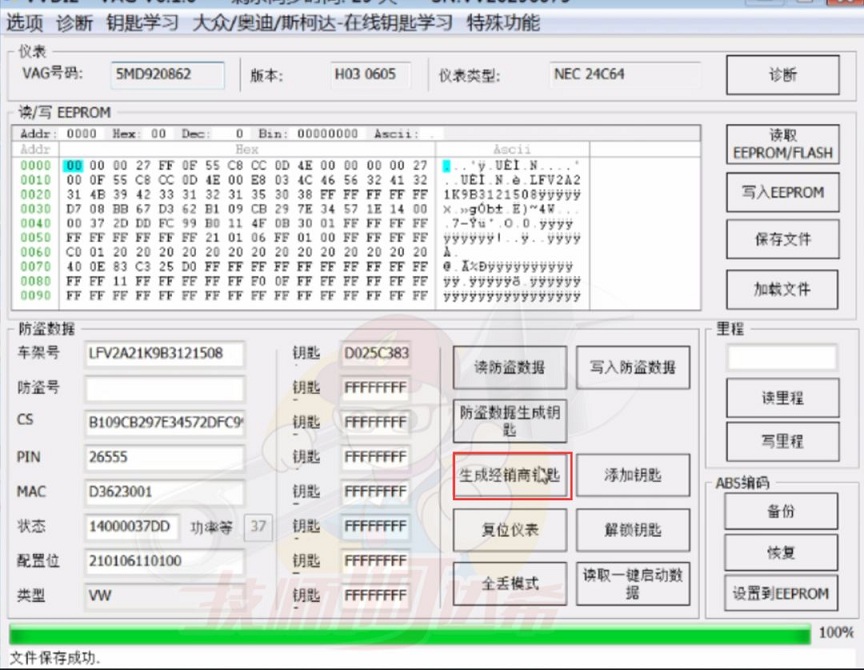Screen dimensions: 864x670
Task: Click the 添加钥匙 button
Action: coord(633,476)
